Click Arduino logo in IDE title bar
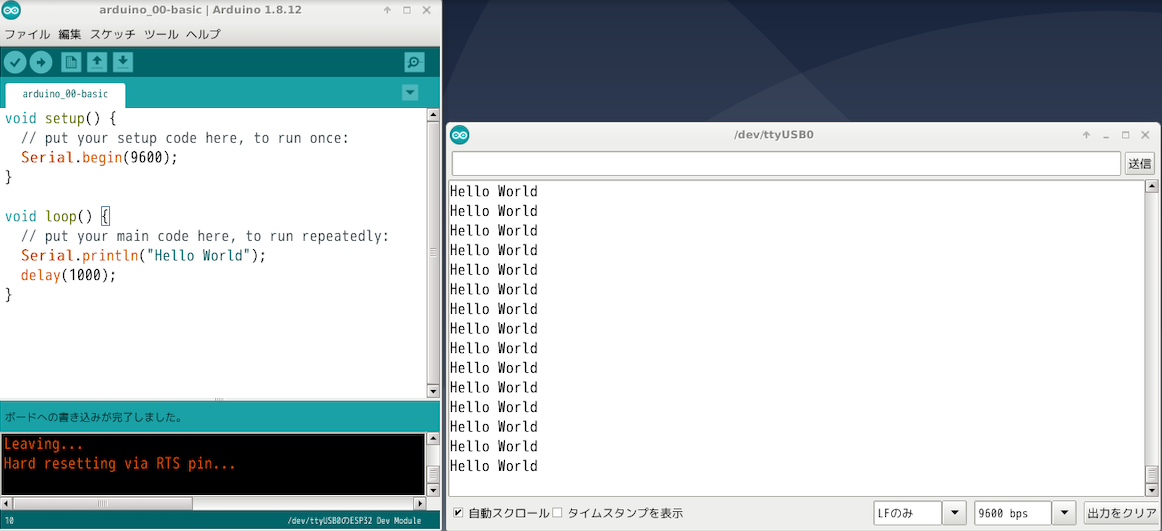 coord(11,10)
